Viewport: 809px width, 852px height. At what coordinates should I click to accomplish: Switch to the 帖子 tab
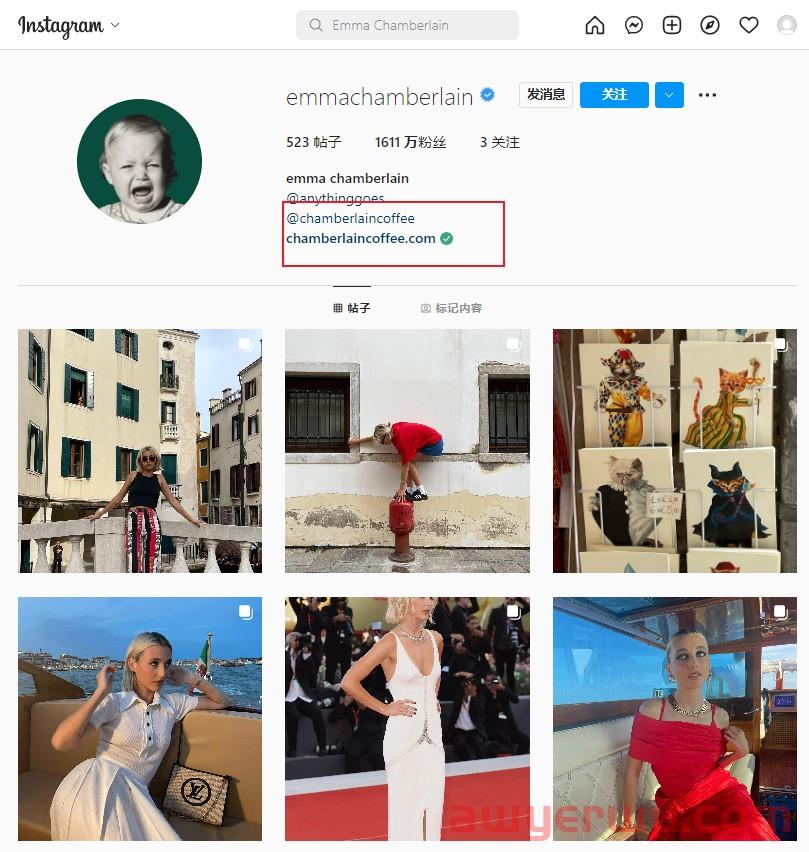pos(352,308)
